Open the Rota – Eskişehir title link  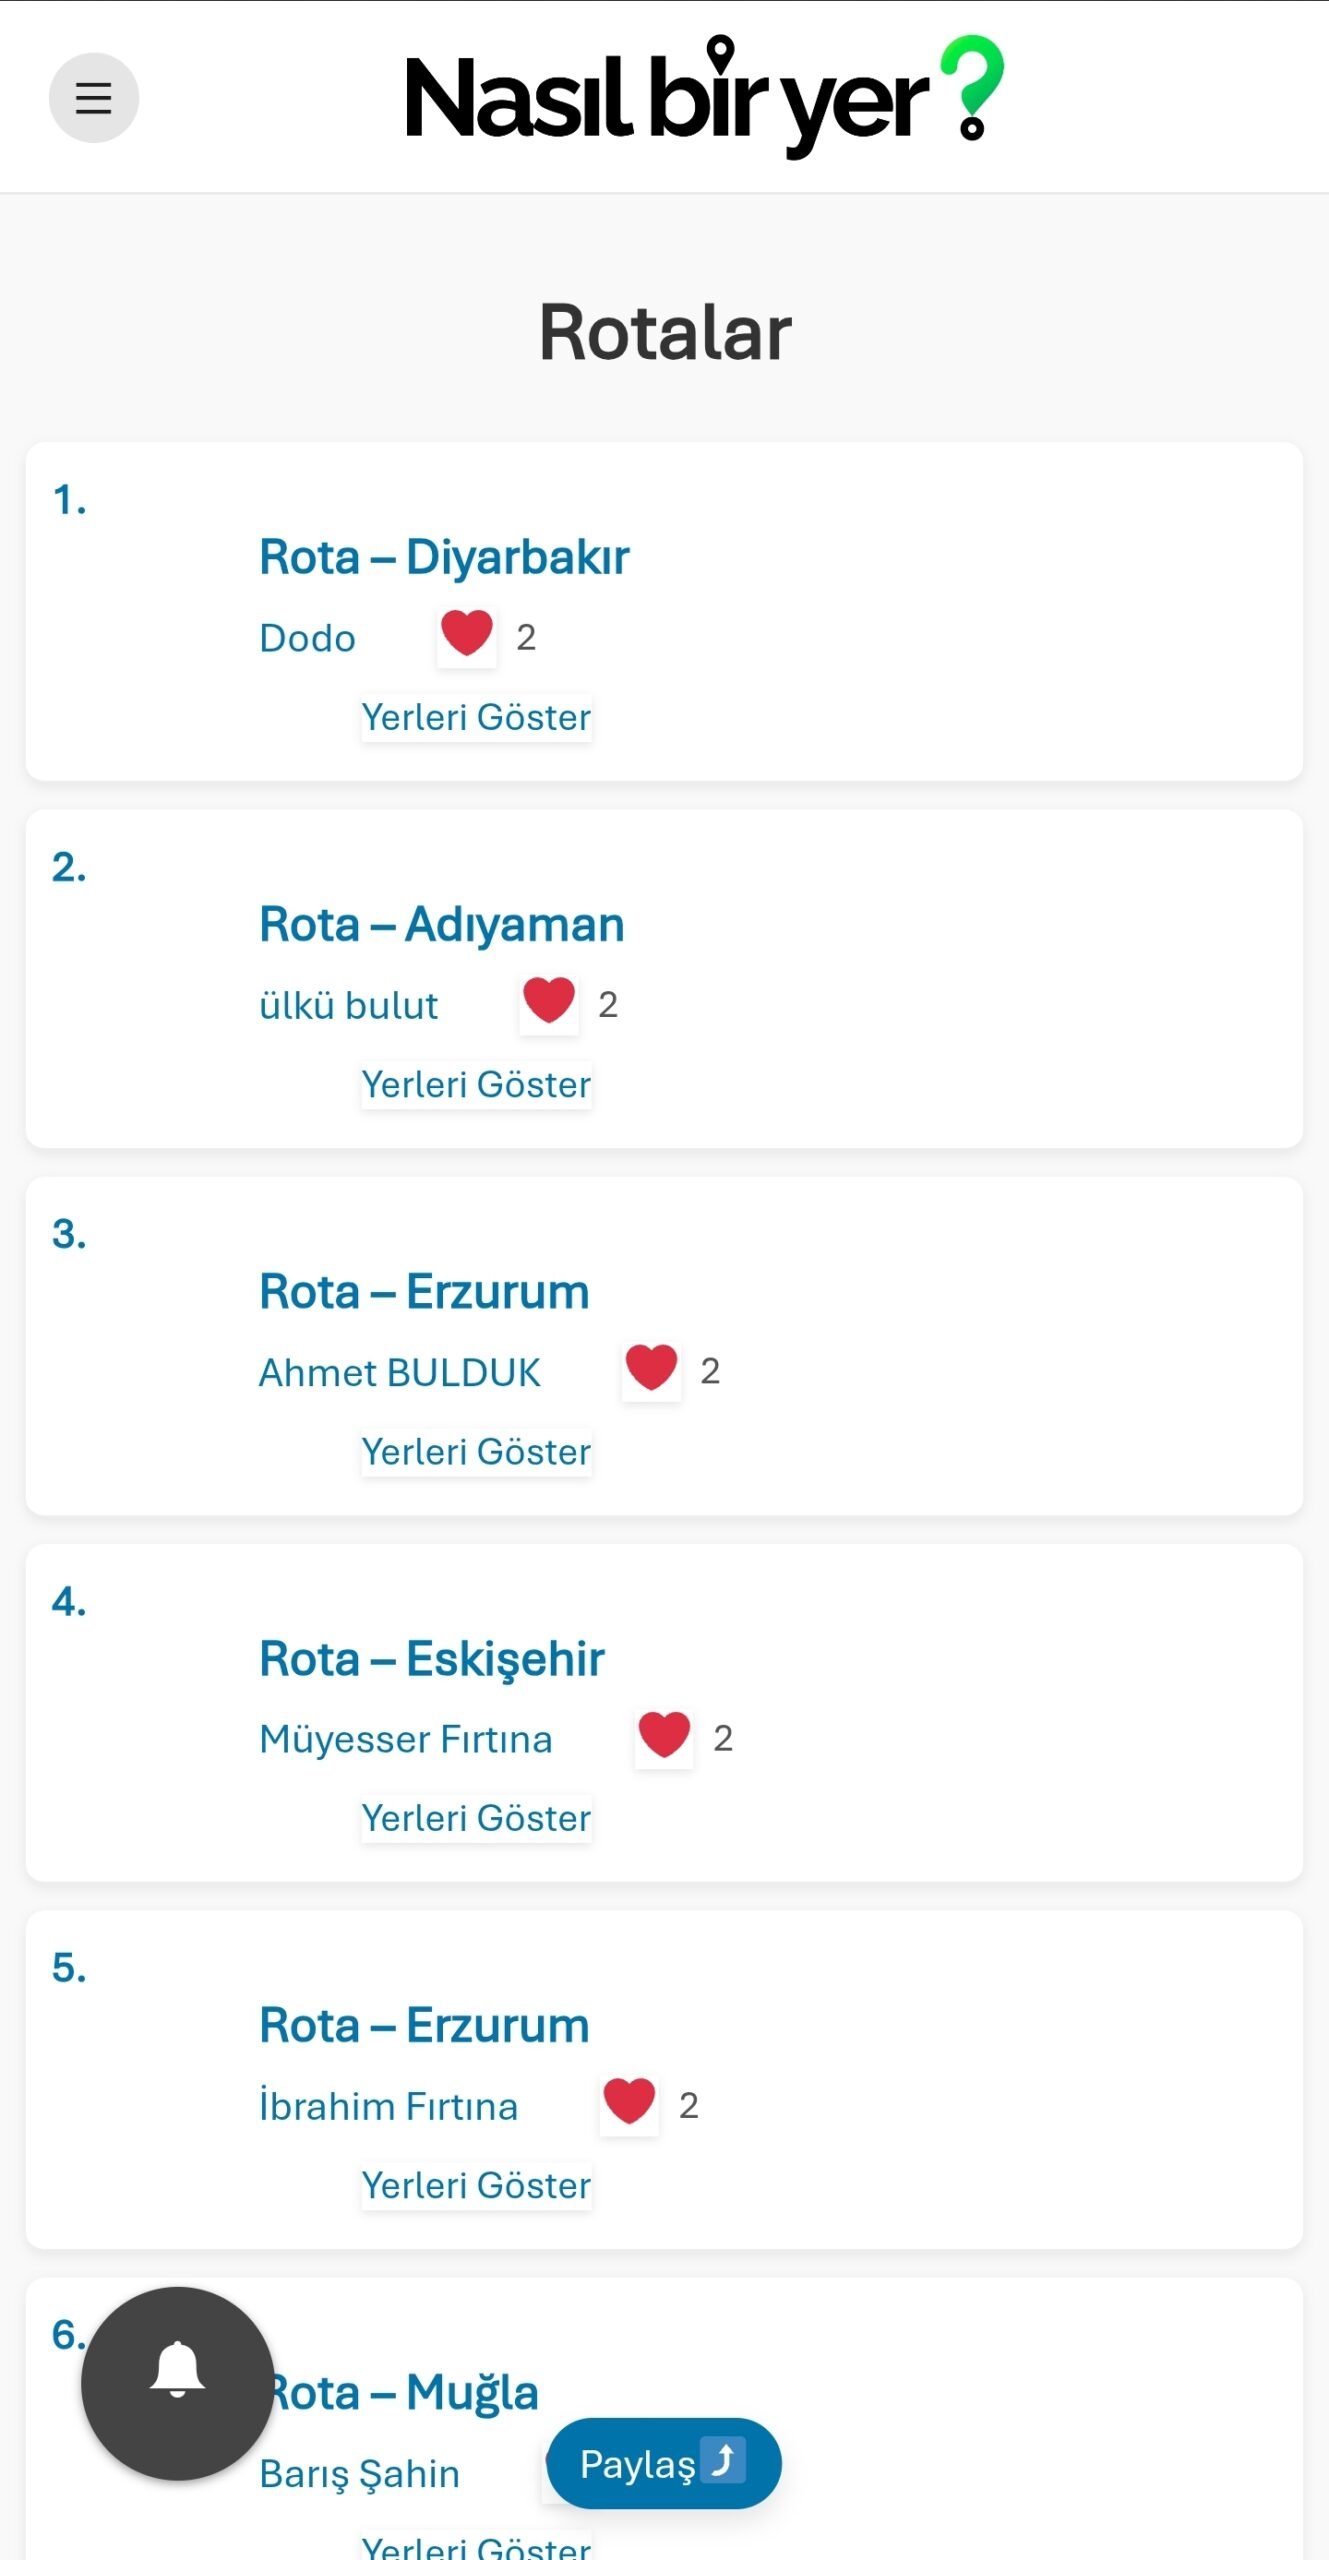tap(432, 1659)
